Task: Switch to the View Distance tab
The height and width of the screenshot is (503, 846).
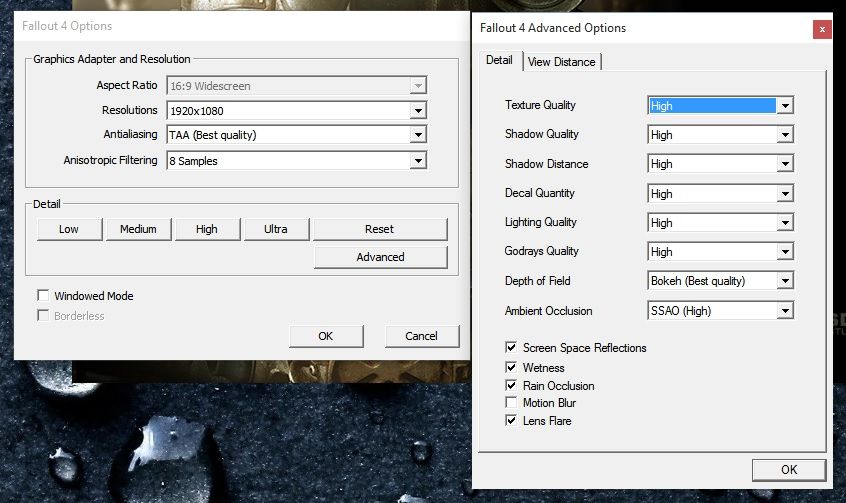Action: coord(561,62)
